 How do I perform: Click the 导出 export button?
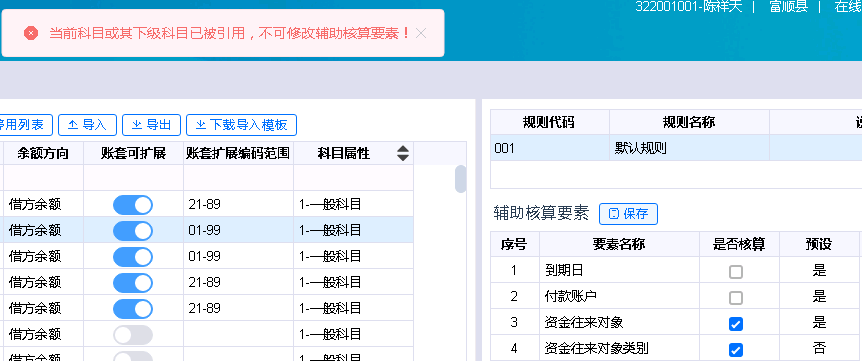(x=151, y=125)
